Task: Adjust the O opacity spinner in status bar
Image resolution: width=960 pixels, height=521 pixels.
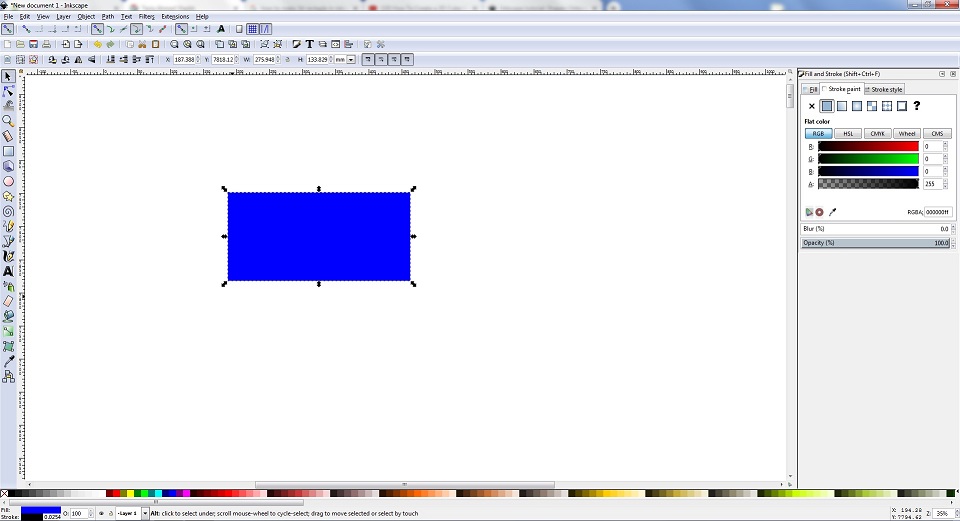Action: (x=91, y=513)
